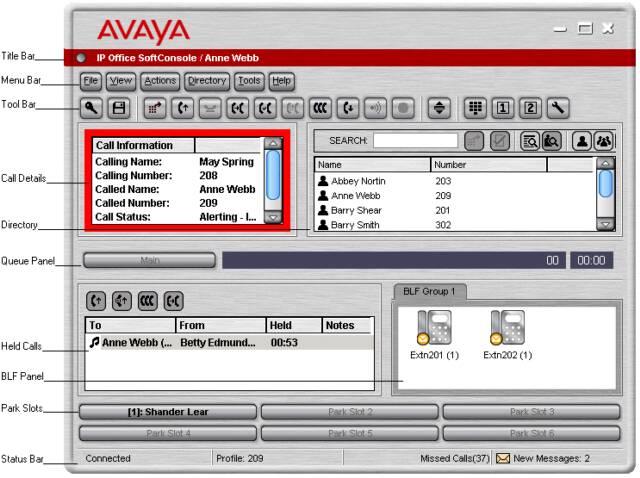Open the dial pad keypad icon

click(475, 109)
